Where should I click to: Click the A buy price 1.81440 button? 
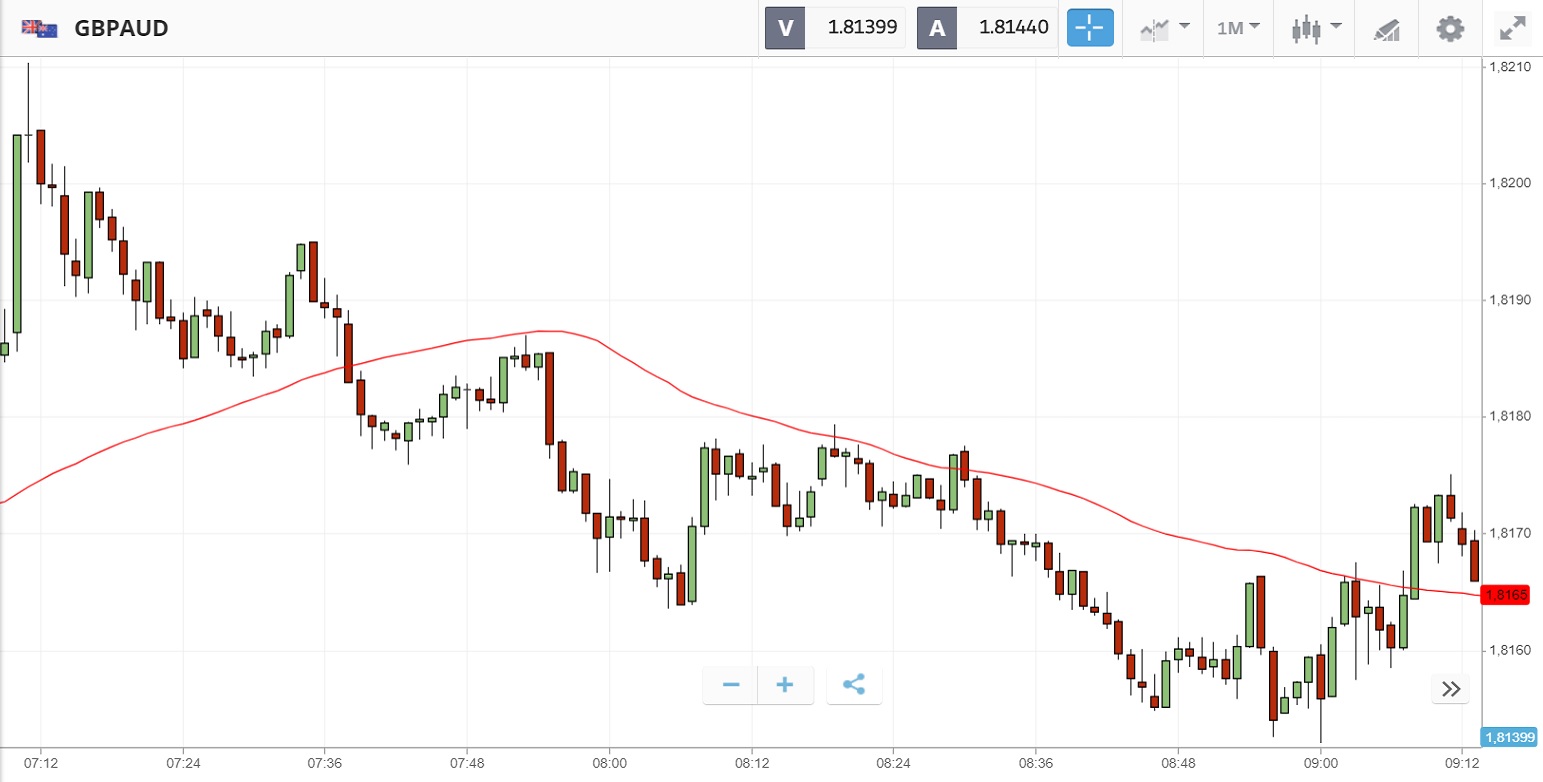tap(987, 28)
